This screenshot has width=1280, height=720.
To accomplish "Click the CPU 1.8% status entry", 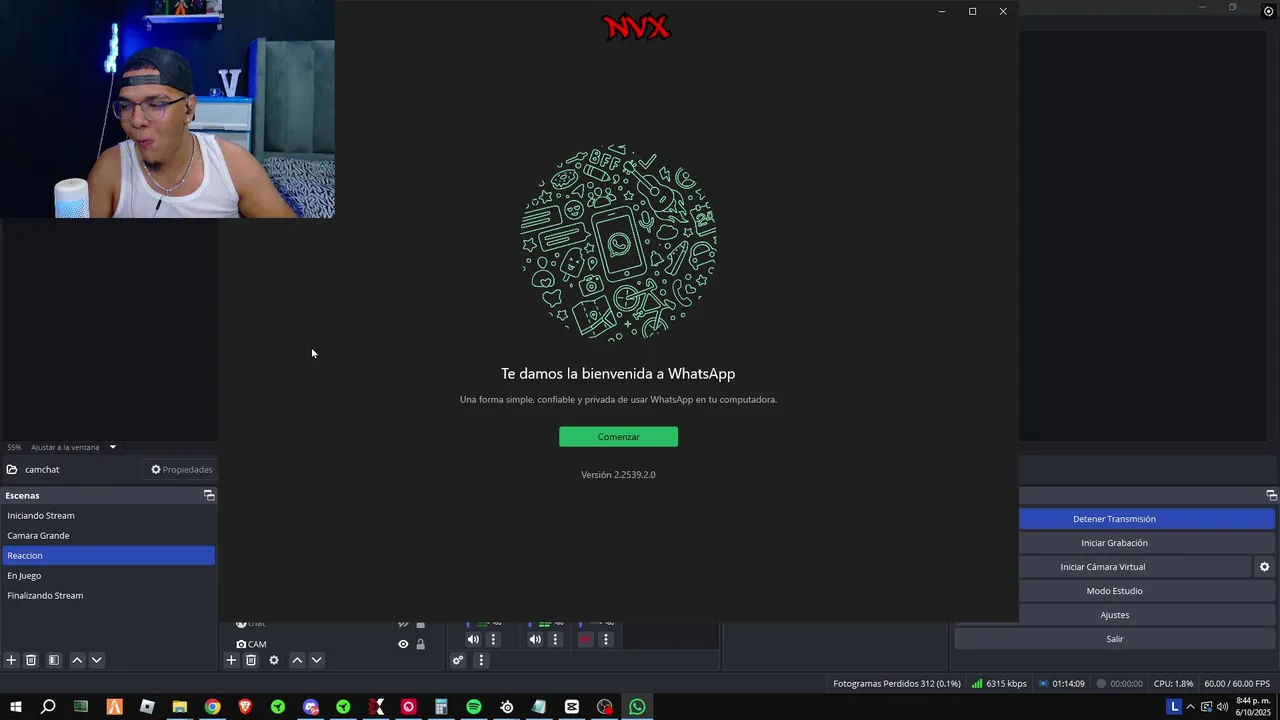I will click(x=1173, y=684).
